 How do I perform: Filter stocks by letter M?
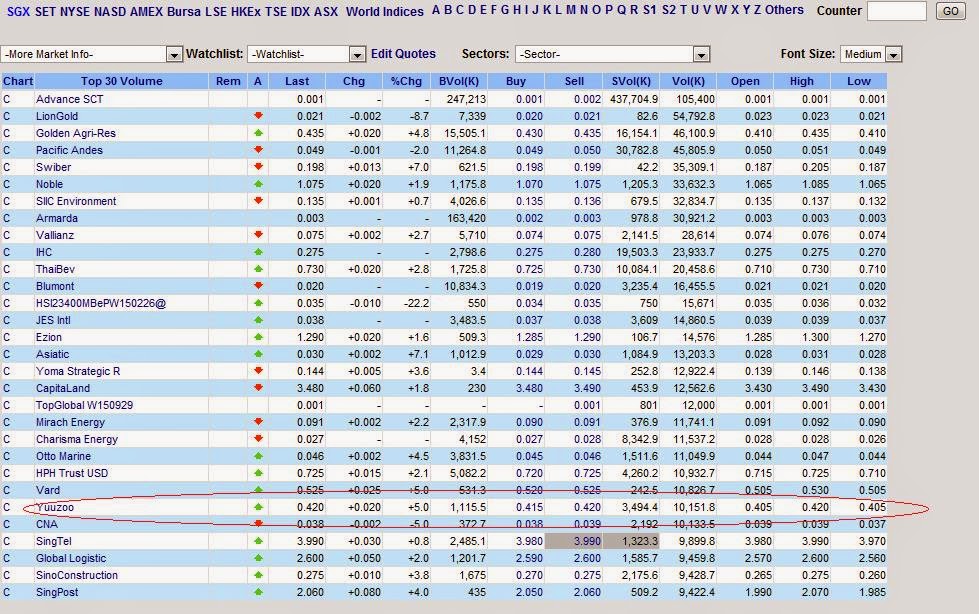(x=571, y=10)
